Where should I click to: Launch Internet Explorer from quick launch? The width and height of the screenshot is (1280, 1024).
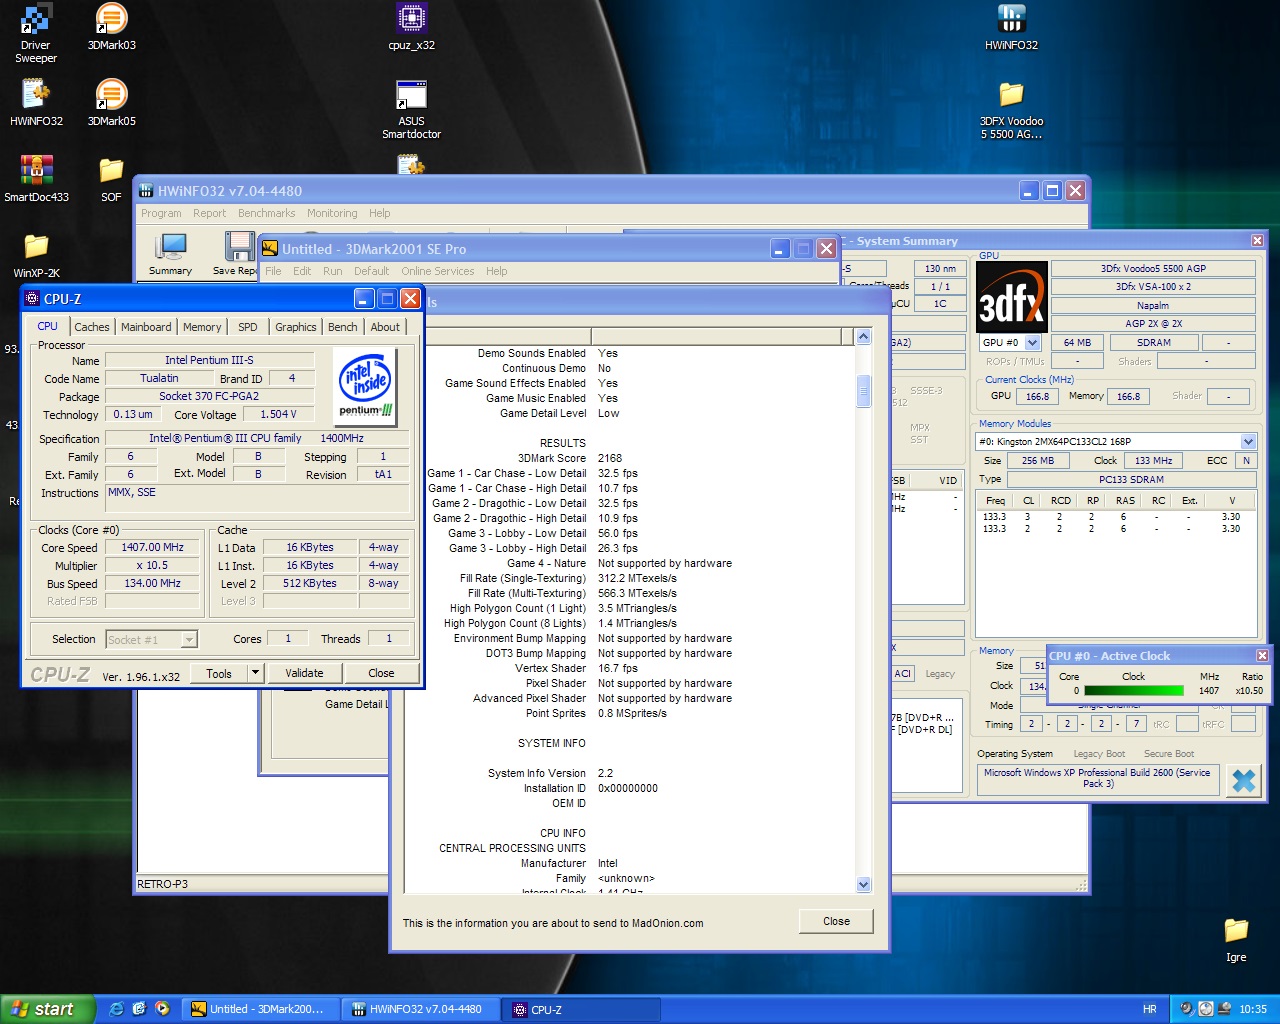click(116, 1009)
